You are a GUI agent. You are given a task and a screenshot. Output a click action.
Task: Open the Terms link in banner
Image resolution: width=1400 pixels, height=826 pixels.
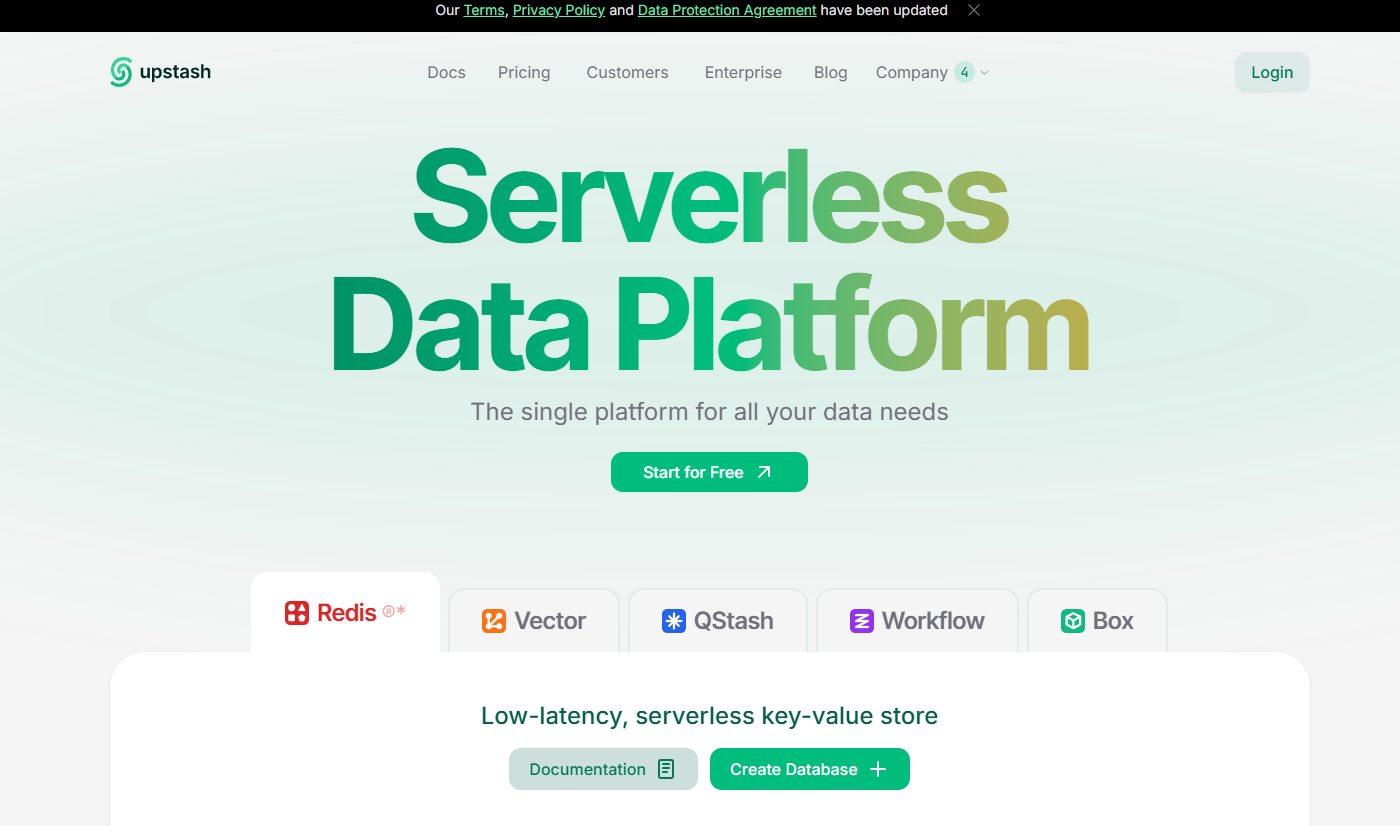coord(484,10)
